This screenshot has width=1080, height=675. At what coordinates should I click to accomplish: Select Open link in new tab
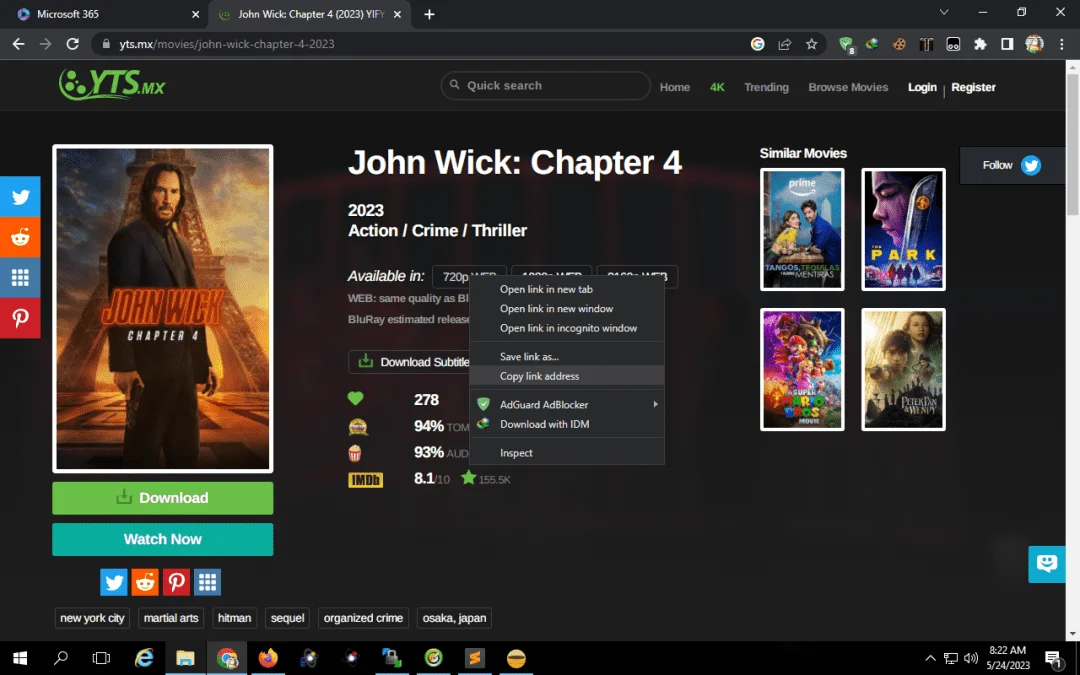[x=567, y=289]
